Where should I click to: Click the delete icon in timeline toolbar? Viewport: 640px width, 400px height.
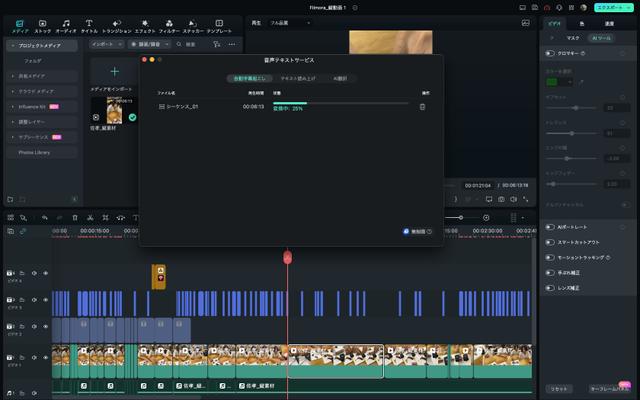[75, 217]
